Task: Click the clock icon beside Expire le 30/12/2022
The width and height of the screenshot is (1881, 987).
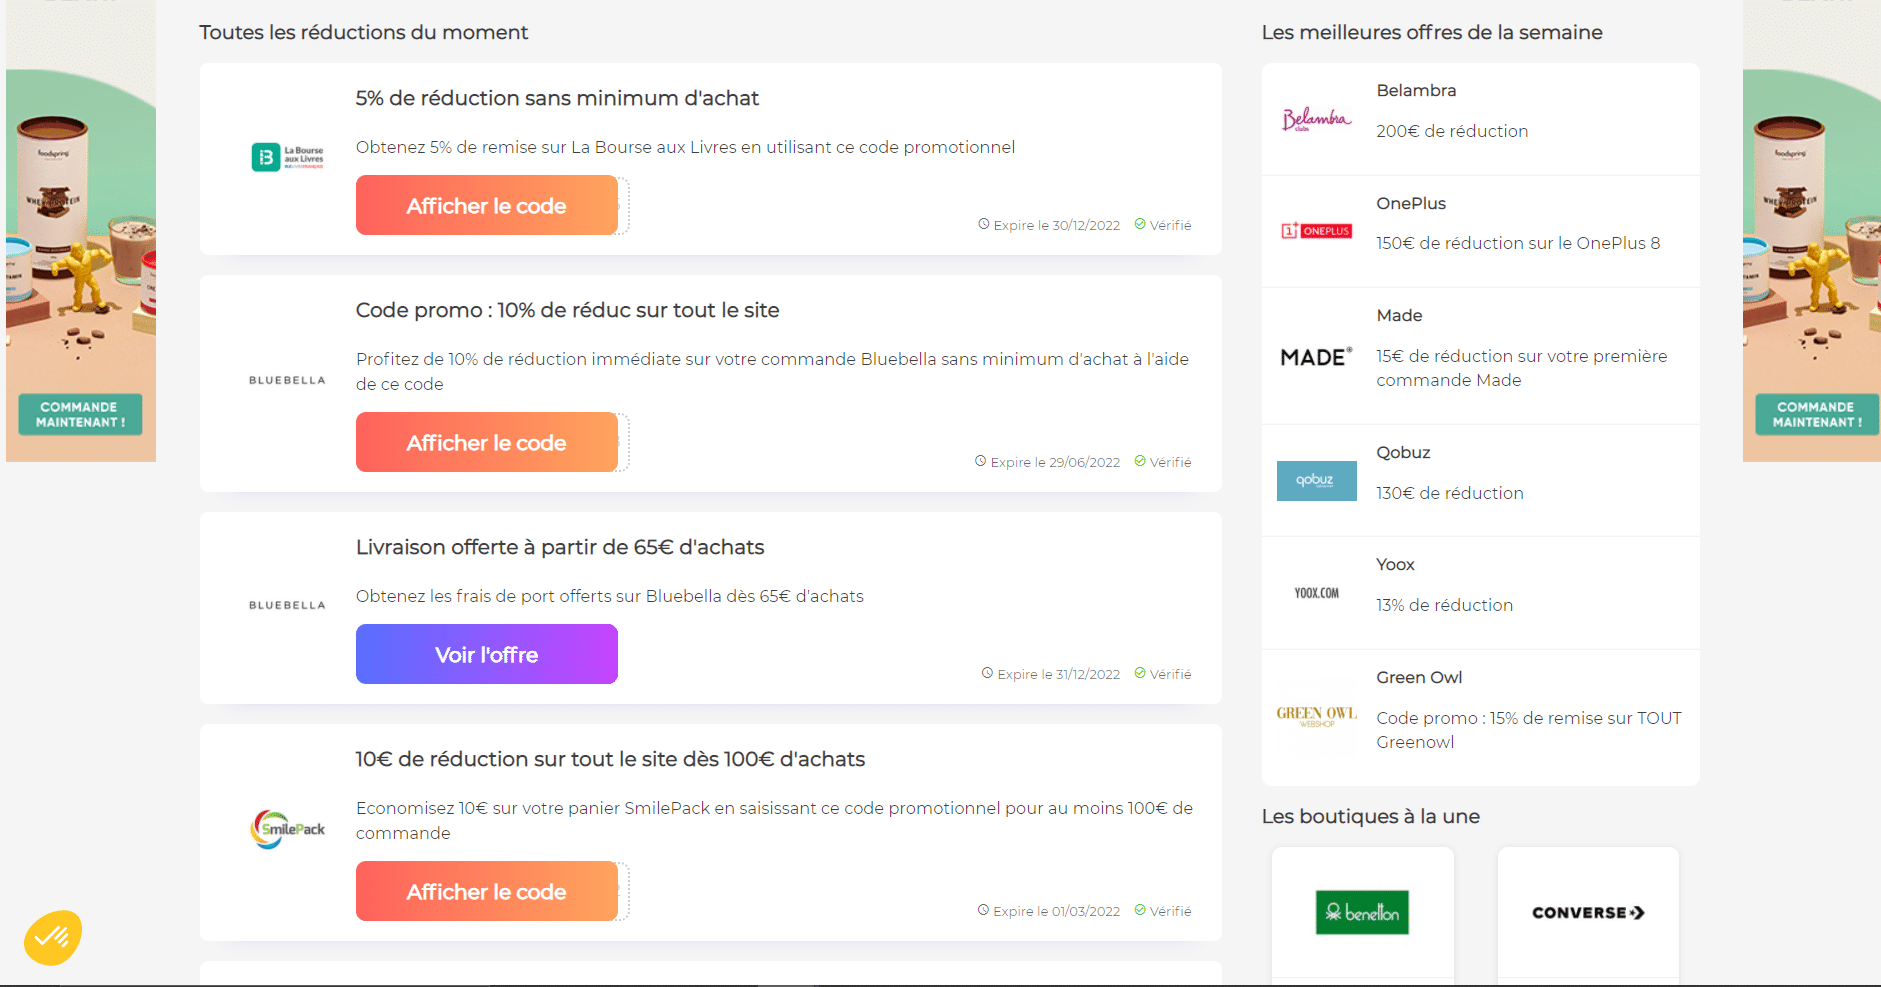Action: click(x=982, y=224)
